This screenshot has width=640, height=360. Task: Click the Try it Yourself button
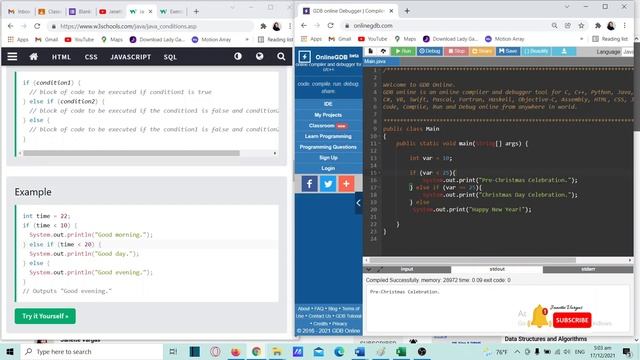(45, 316)
